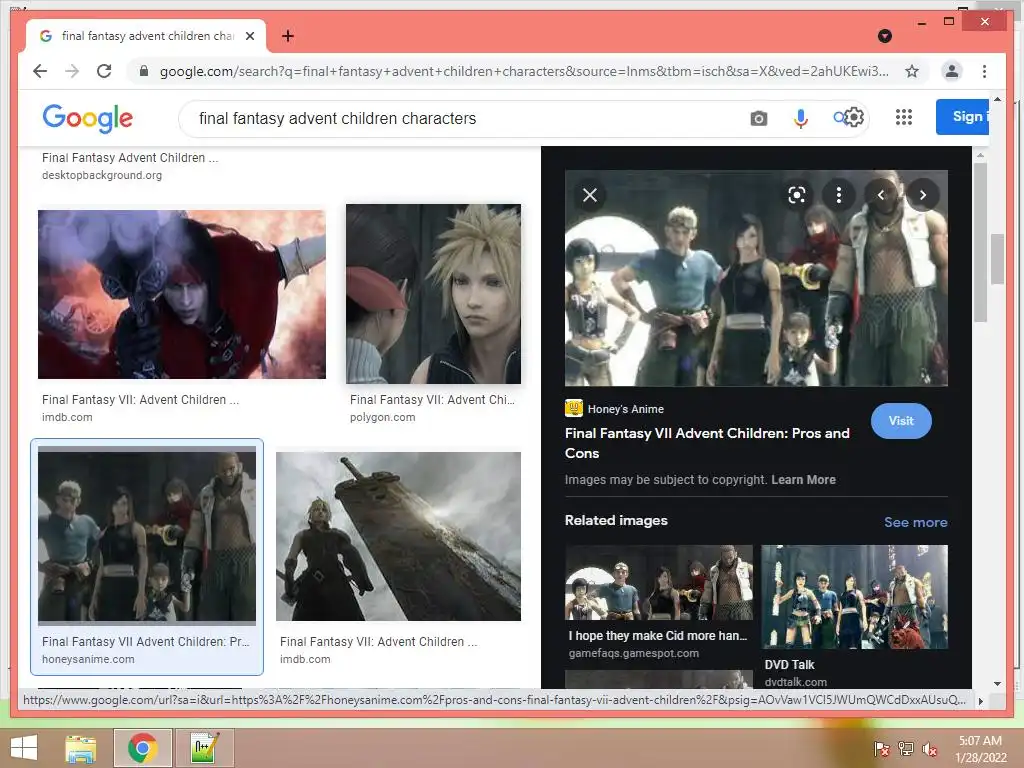Viewport: 1024px width, 768px height.
Task: Go back with the browser back arrow
Action: pyautogui.click(x=40, y=71)
